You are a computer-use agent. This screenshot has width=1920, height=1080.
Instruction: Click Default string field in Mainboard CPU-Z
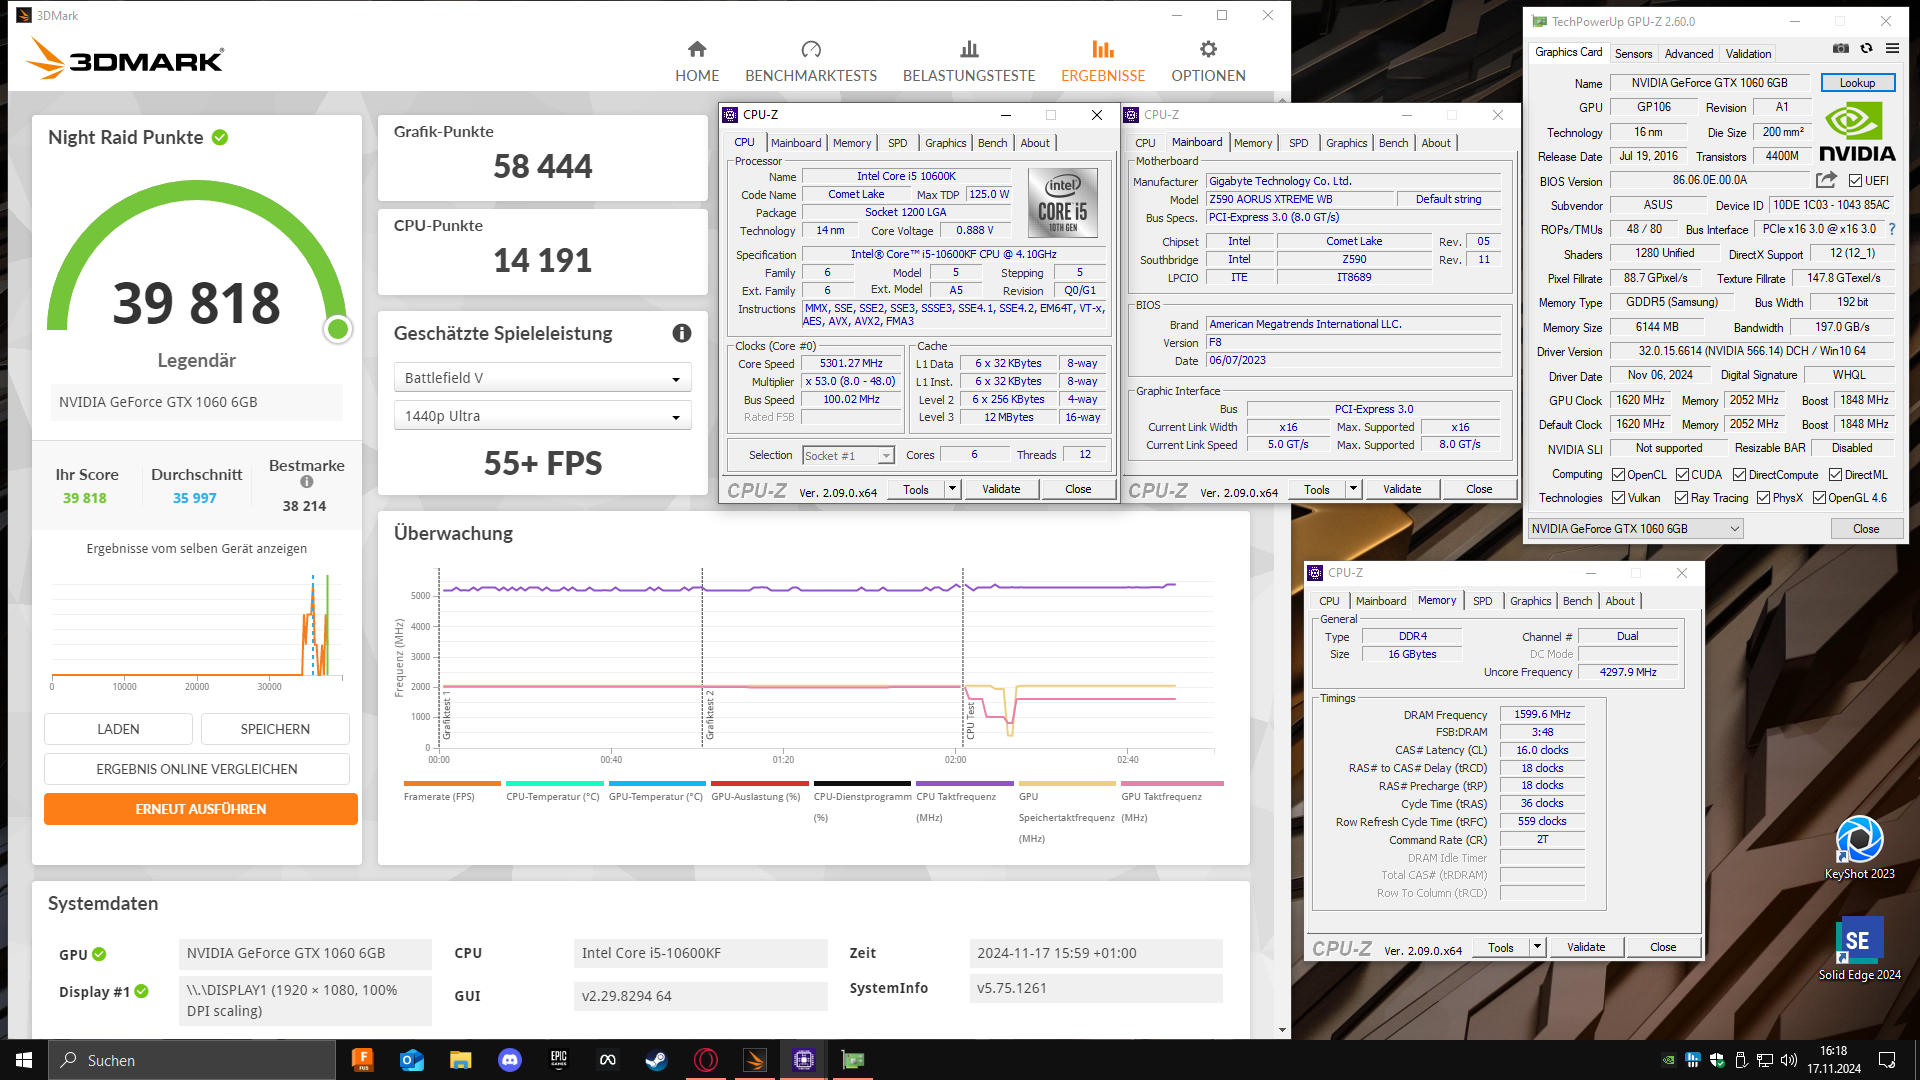[x=1448, y=199]
